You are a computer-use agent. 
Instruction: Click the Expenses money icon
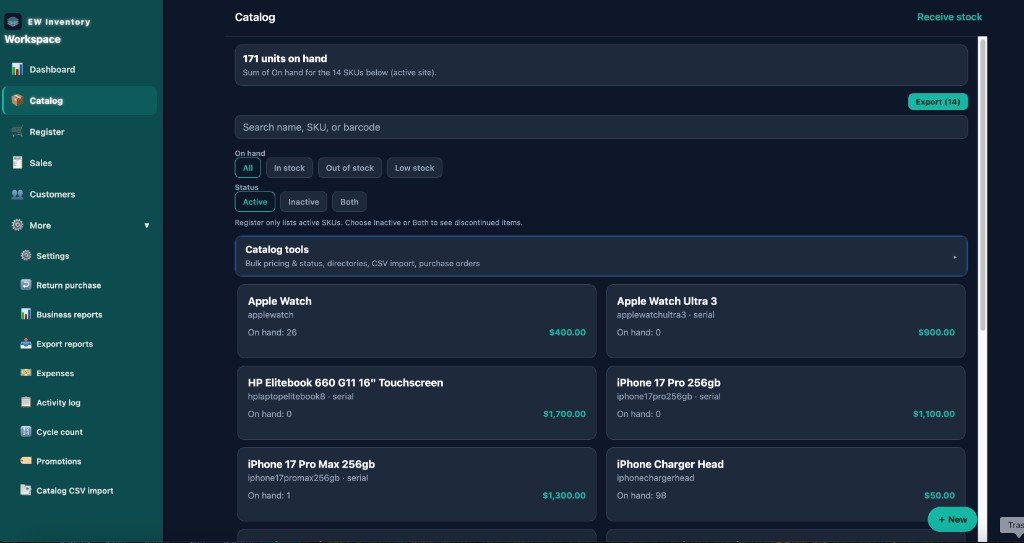[x=25, y=373]
